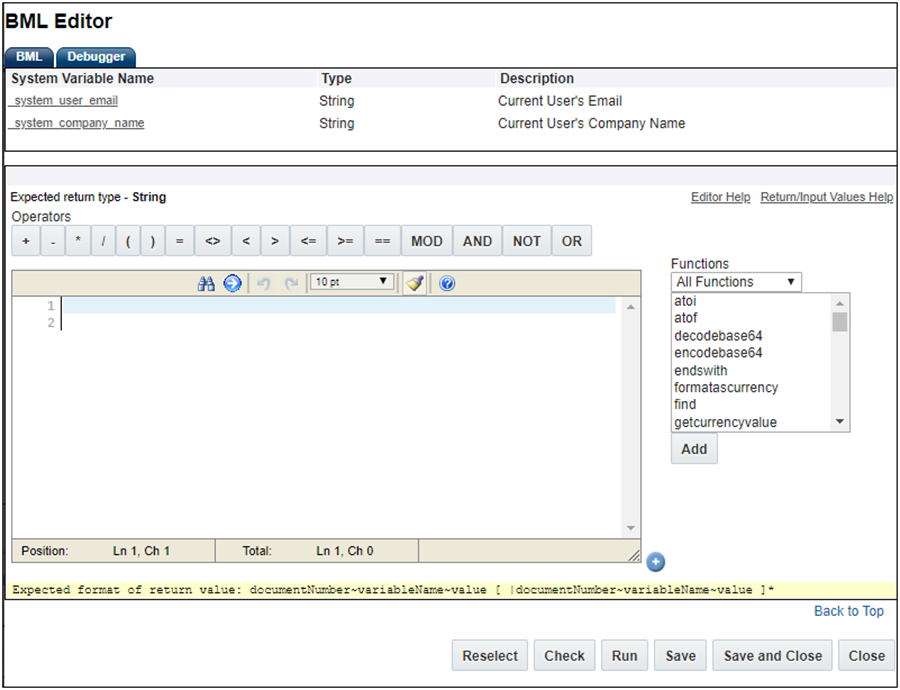Insert the <= operator
The image size is (900, 690).
click(x=308, y=241)
